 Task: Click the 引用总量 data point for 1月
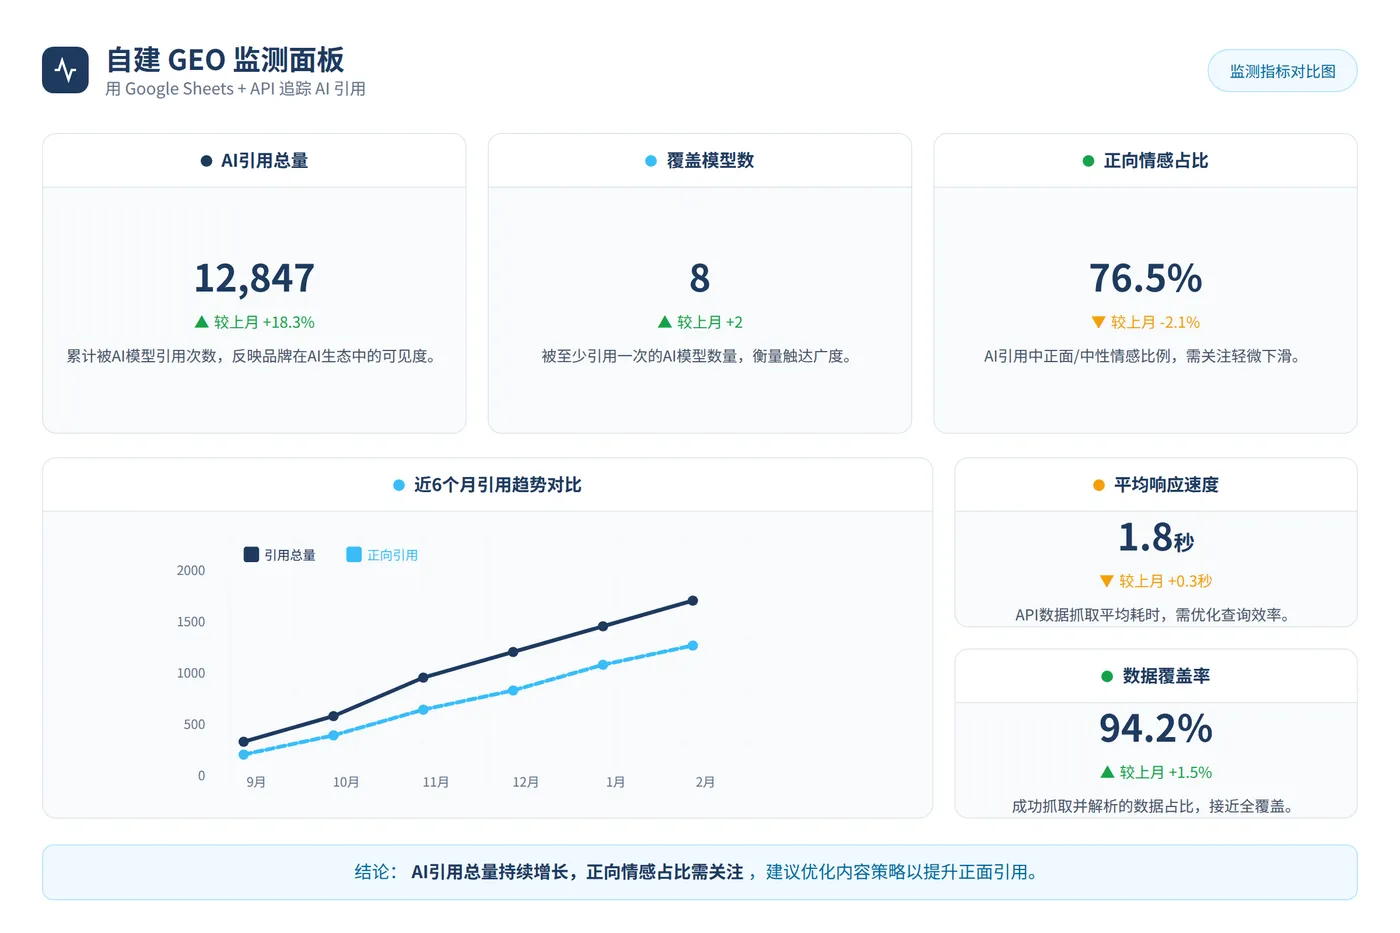(x=603, y=626)
